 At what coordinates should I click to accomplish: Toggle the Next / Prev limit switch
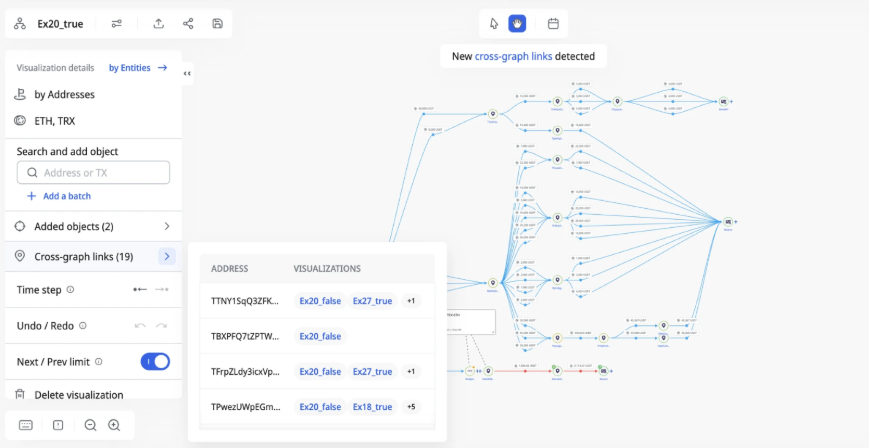[155, 361]
